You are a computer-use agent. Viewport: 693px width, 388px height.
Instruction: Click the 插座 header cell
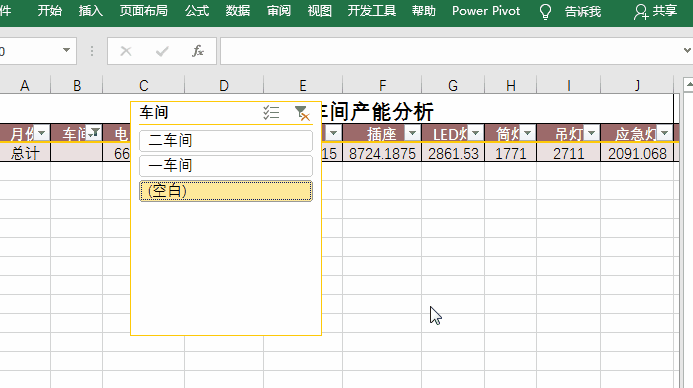point(382,133)
